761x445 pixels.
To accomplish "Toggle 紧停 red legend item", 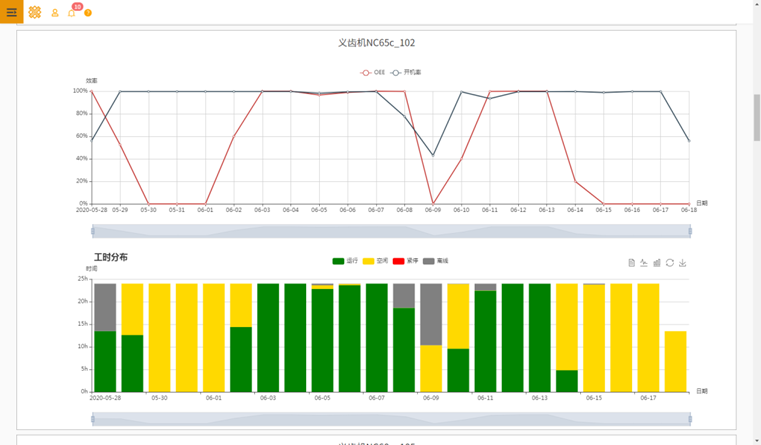I will click(x=405, y=261).
